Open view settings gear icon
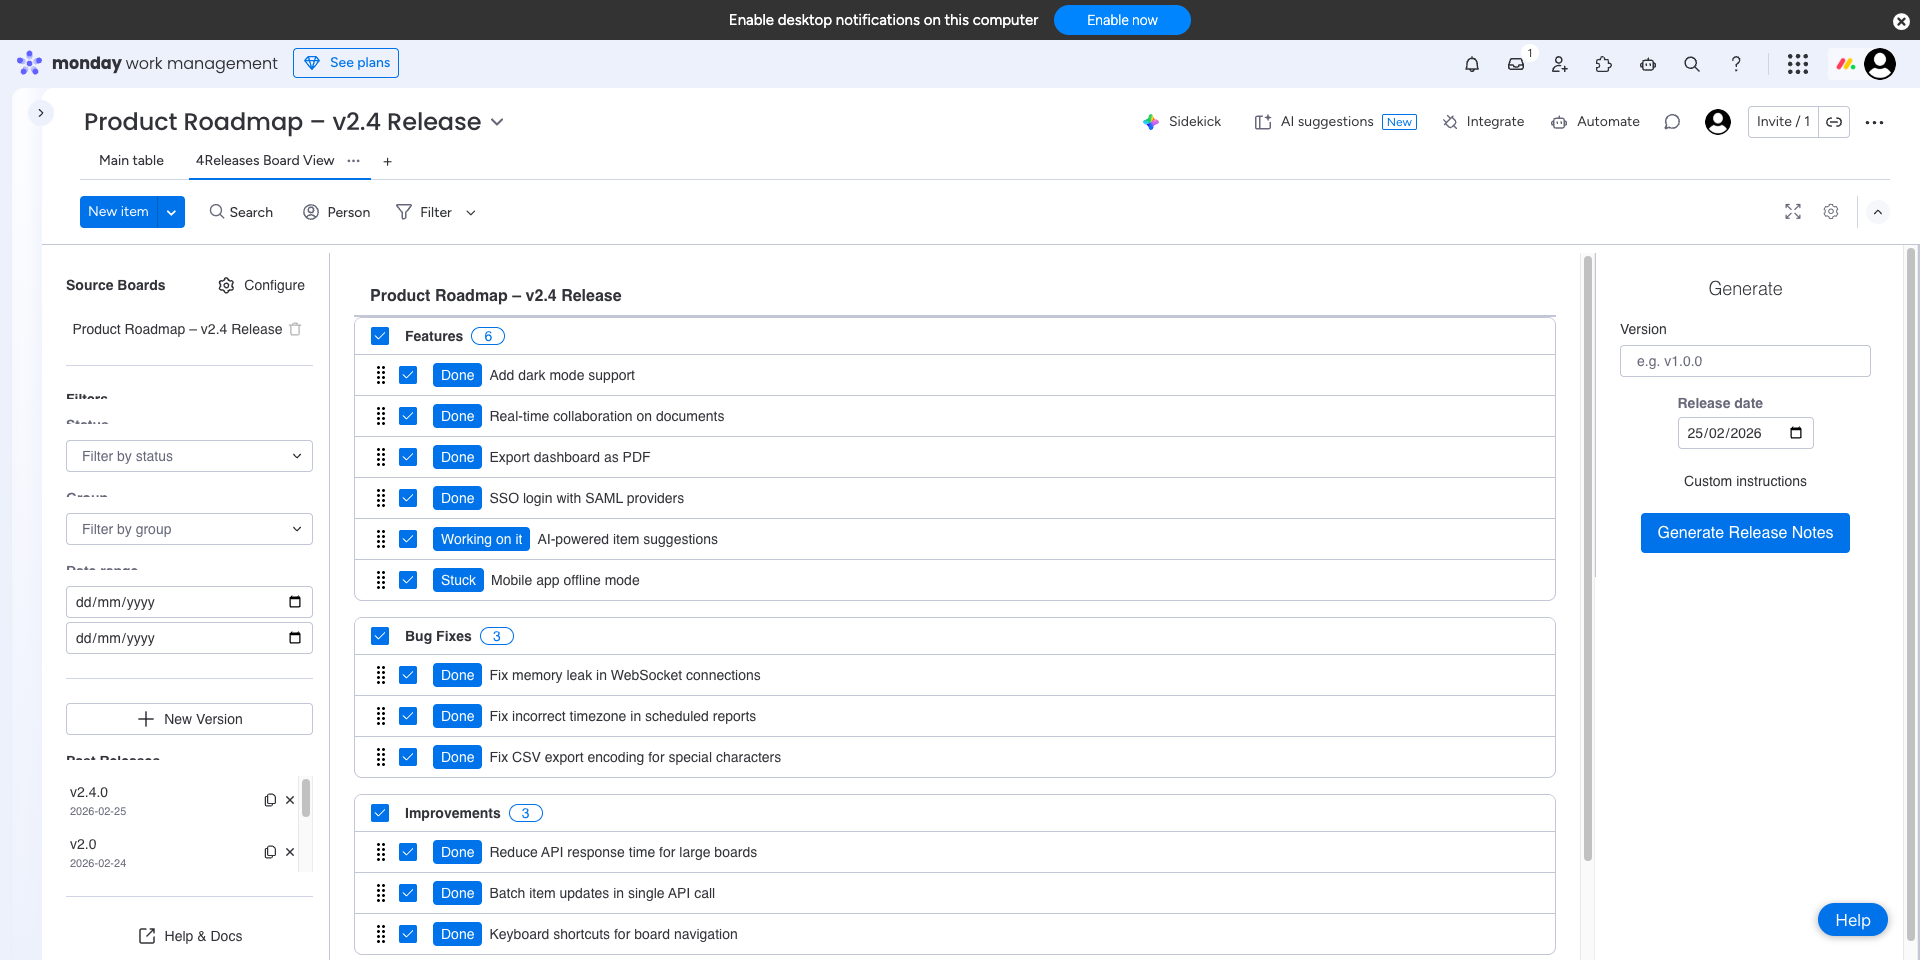 pyautogui.click(x=1831, y=212)
